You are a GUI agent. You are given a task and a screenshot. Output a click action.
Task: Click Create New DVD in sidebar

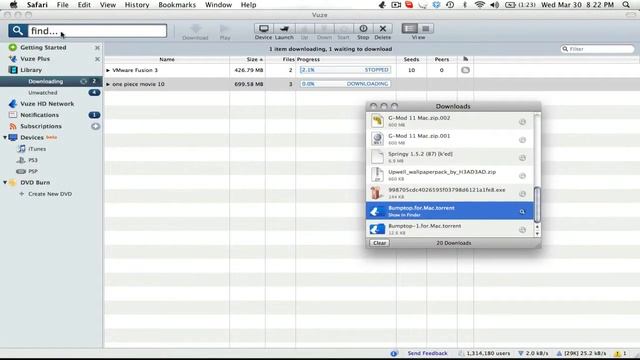[50, 194]
